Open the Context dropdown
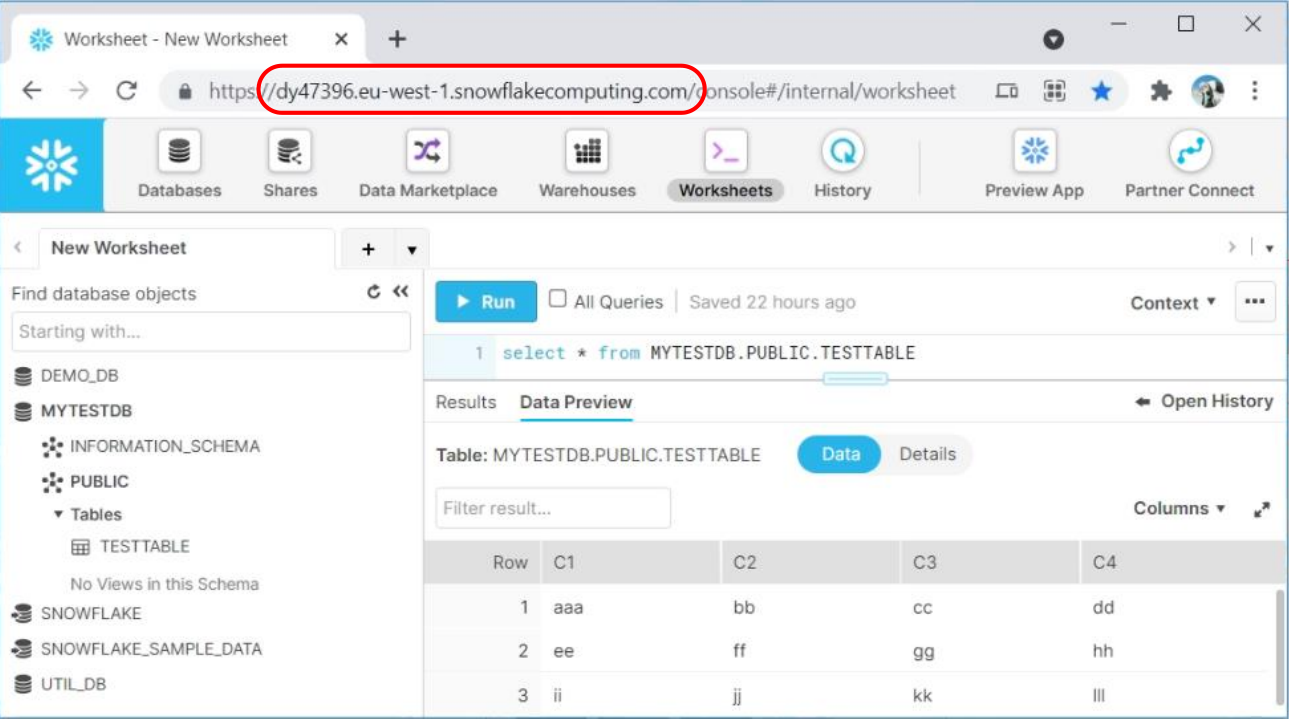 1173,303
